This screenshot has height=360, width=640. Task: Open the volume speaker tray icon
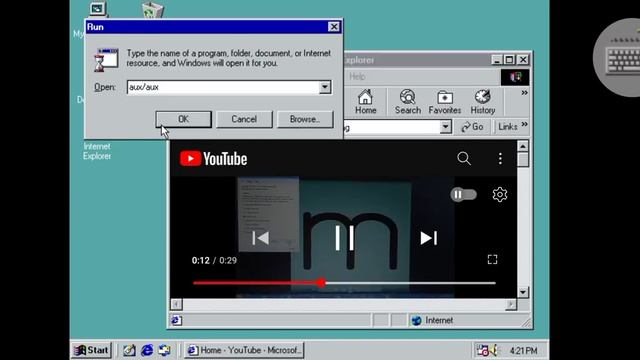tap(494, 350)
